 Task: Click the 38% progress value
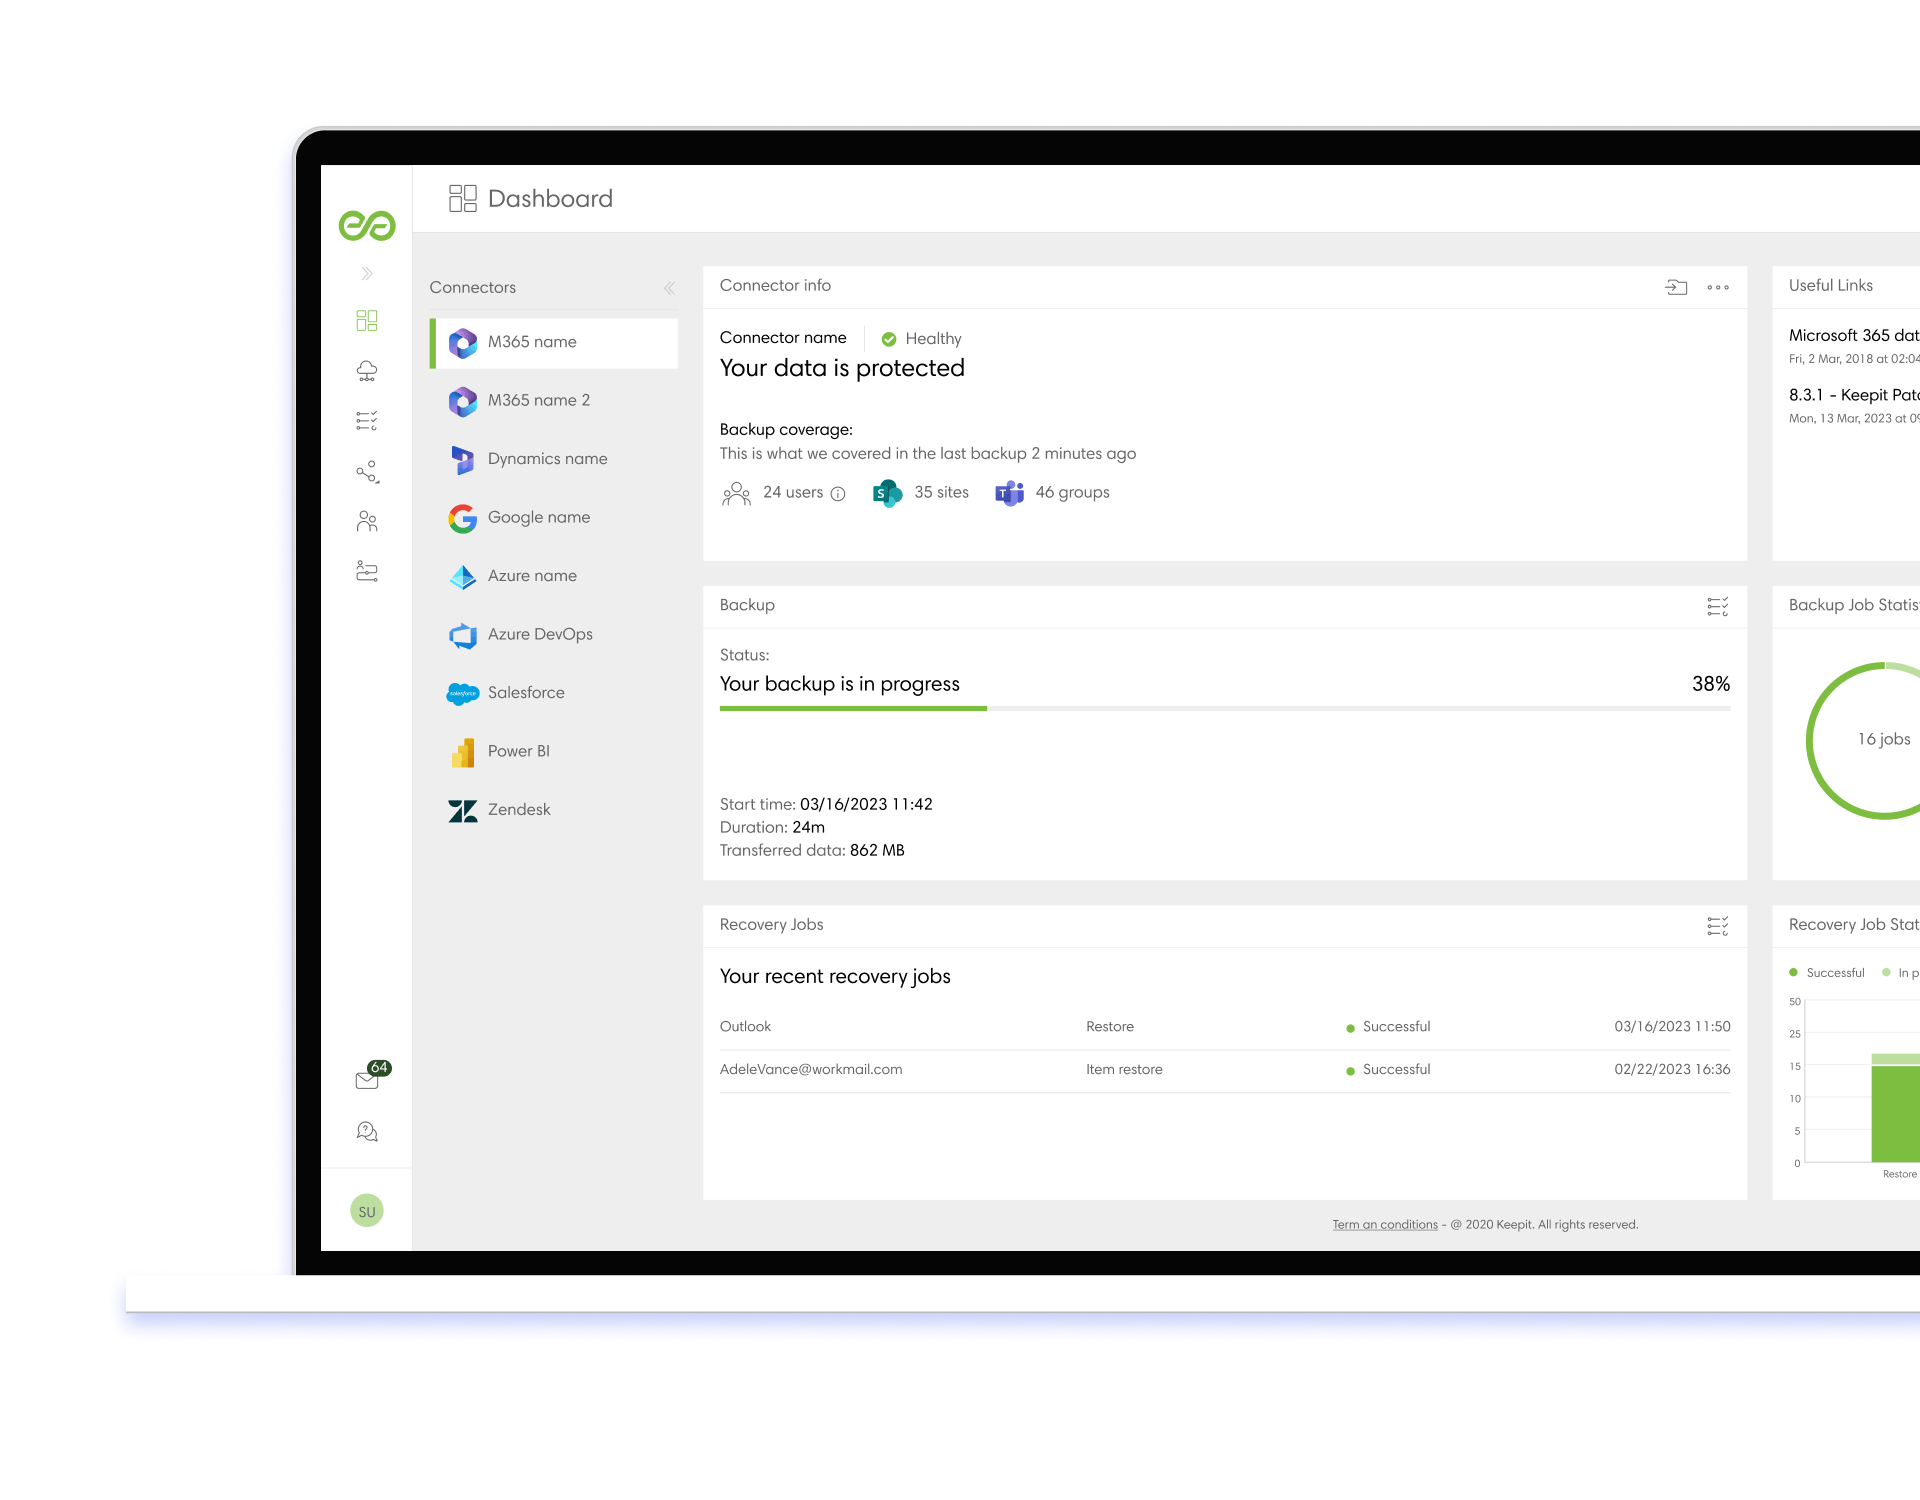(x=1711, y=684)
